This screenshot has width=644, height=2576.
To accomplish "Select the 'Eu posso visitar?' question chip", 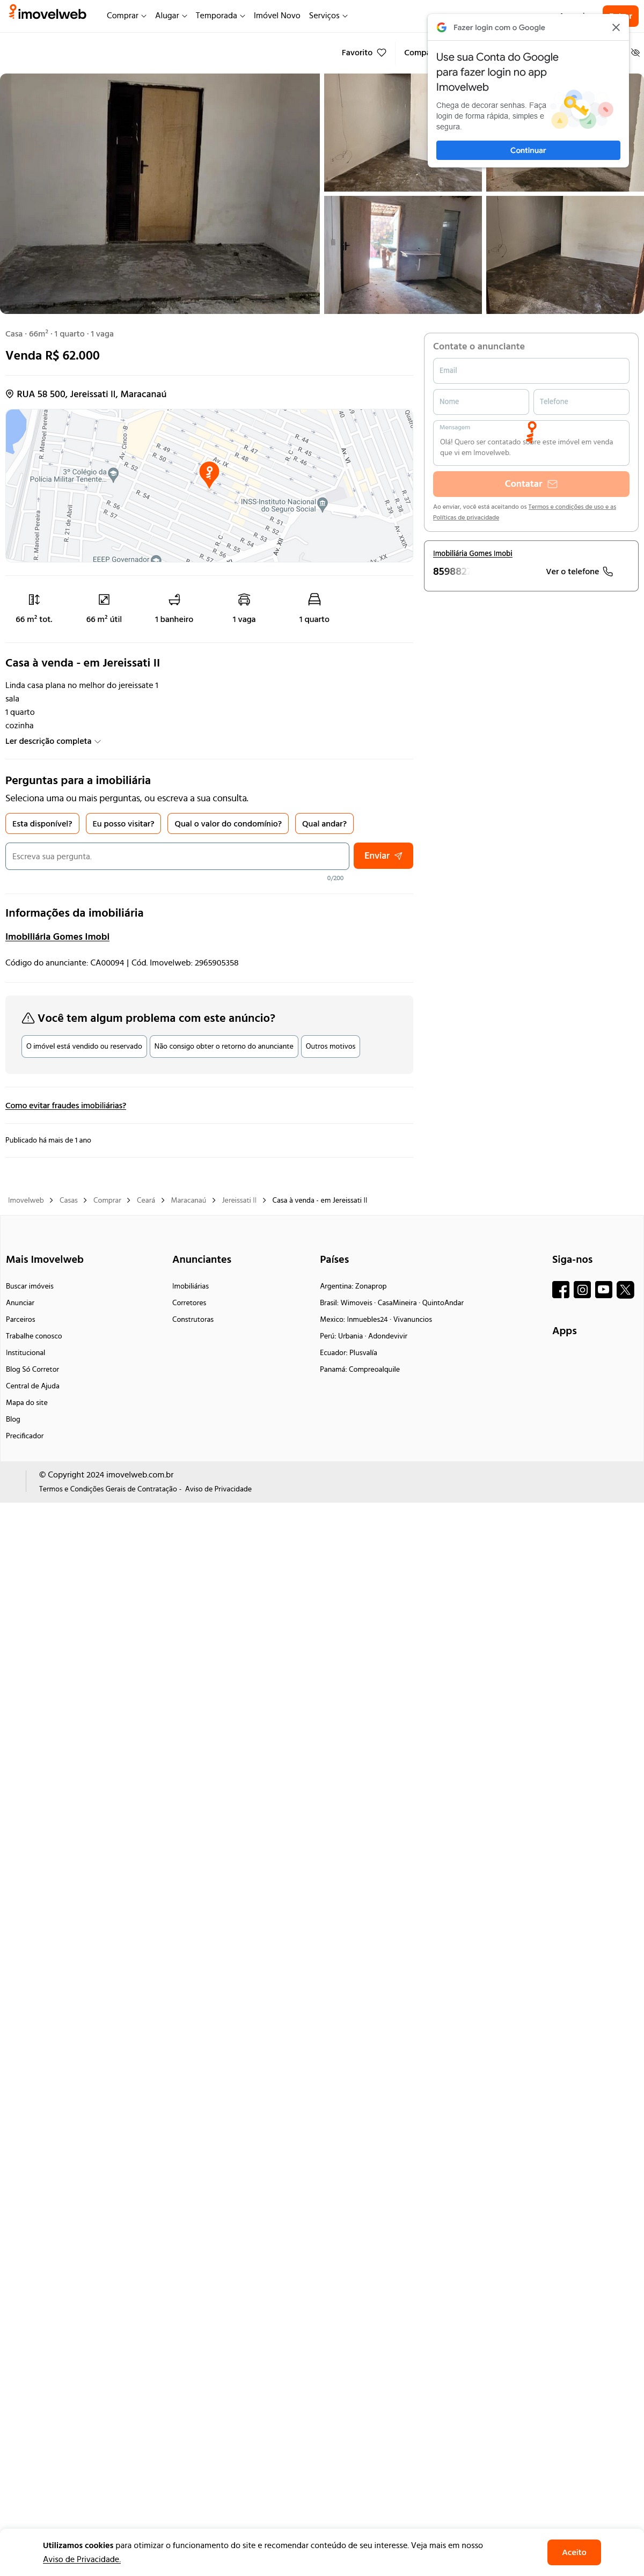I will [123, 824].
